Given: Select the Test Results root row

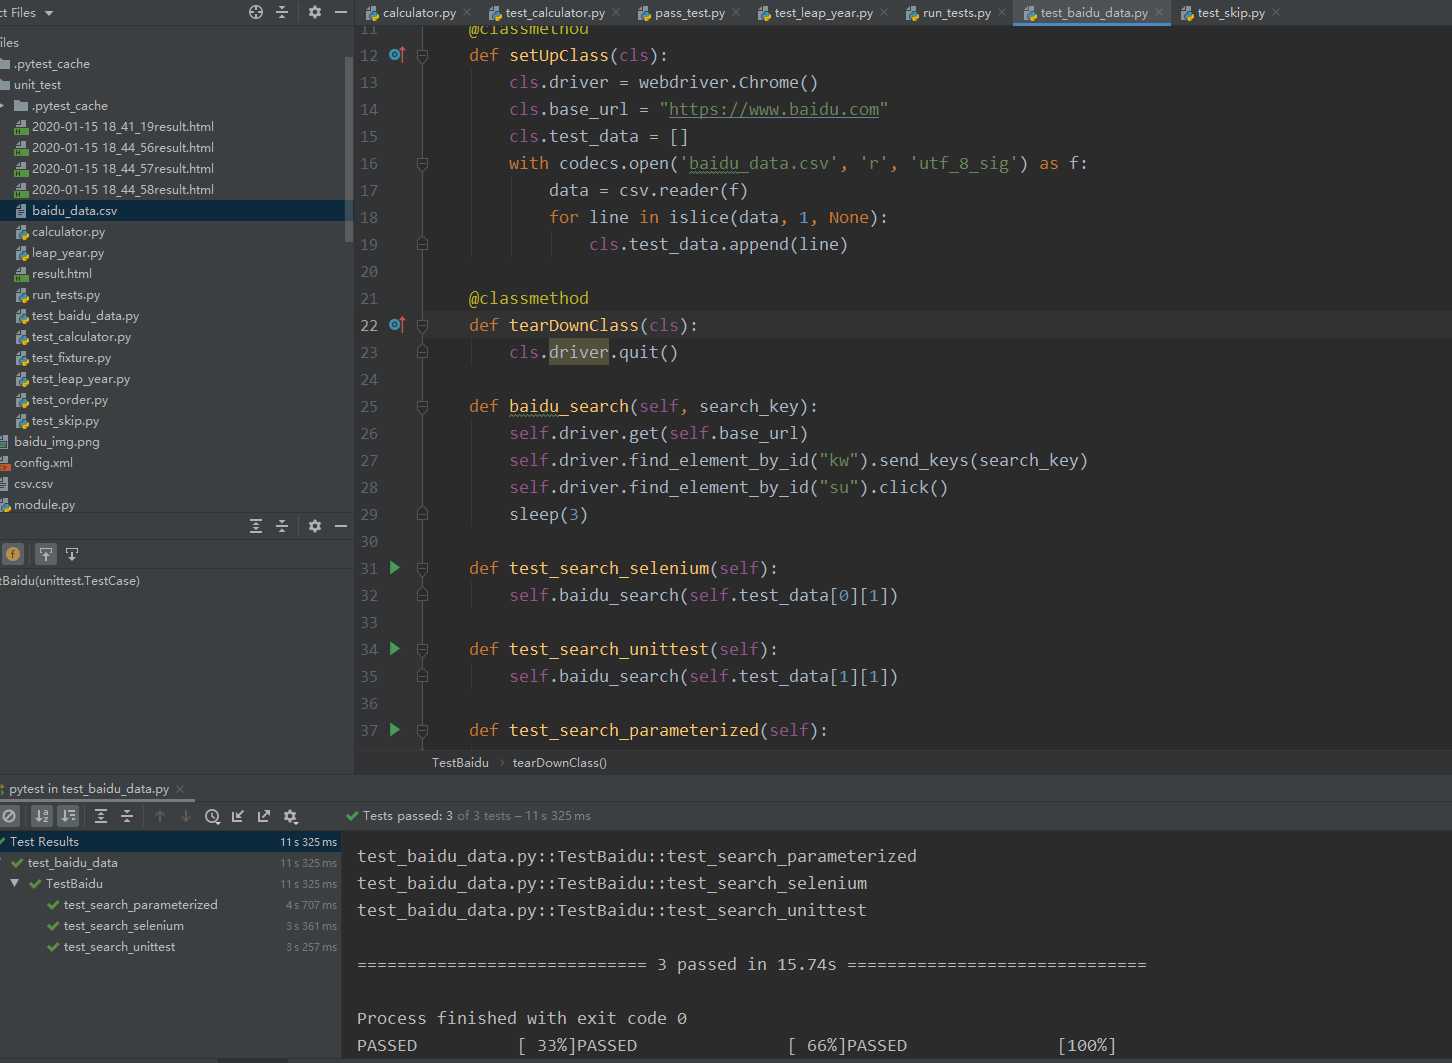Looking at the screenshot, I should pyautogui.click(x=170, y=841).
